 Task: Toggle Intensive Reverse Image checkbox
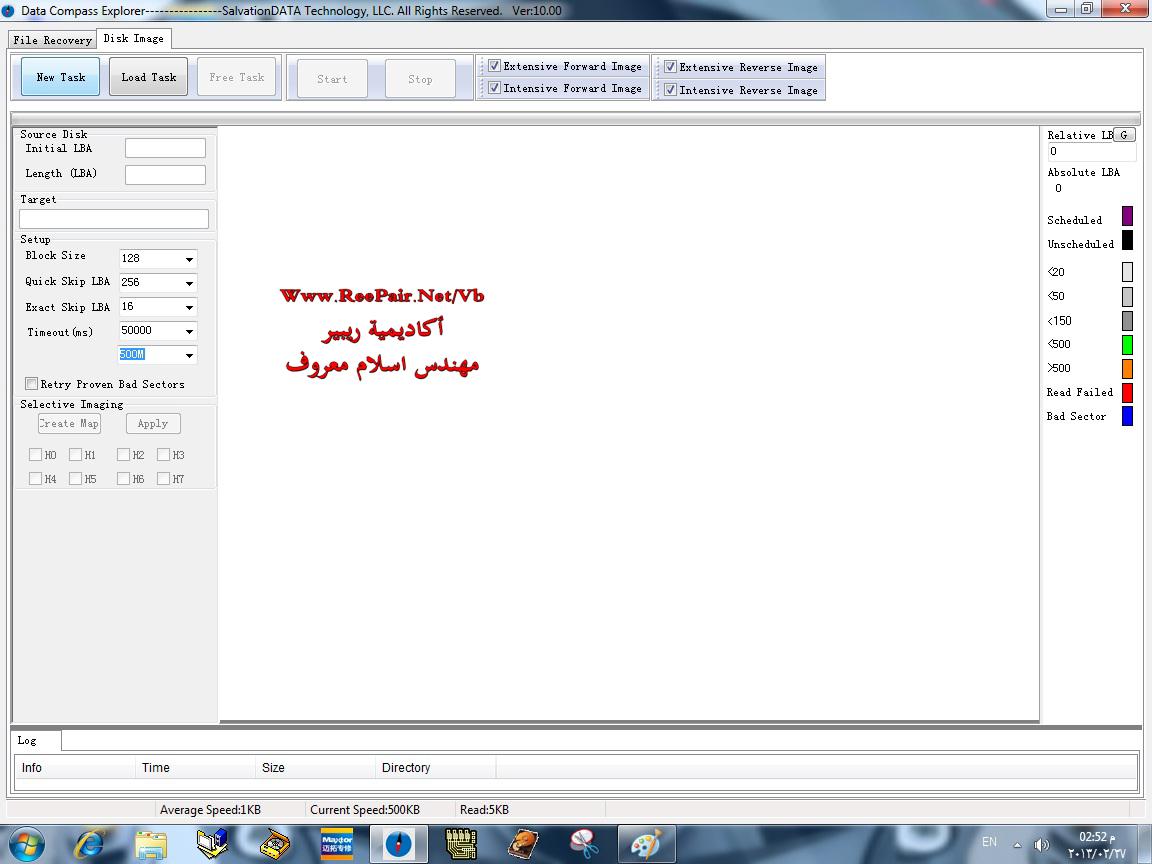670,90
